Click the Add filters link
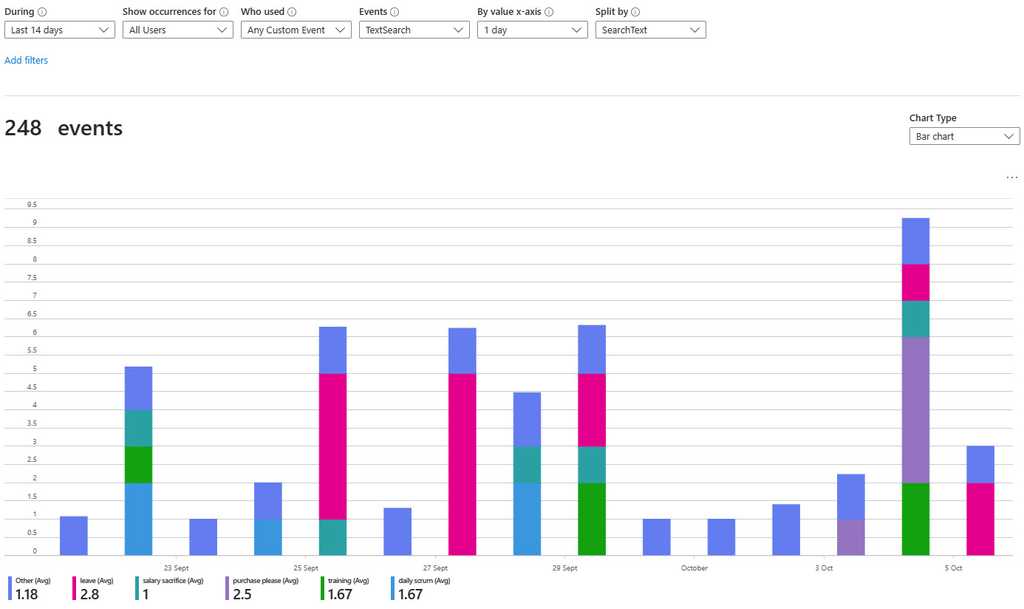 tap(26, 60)
